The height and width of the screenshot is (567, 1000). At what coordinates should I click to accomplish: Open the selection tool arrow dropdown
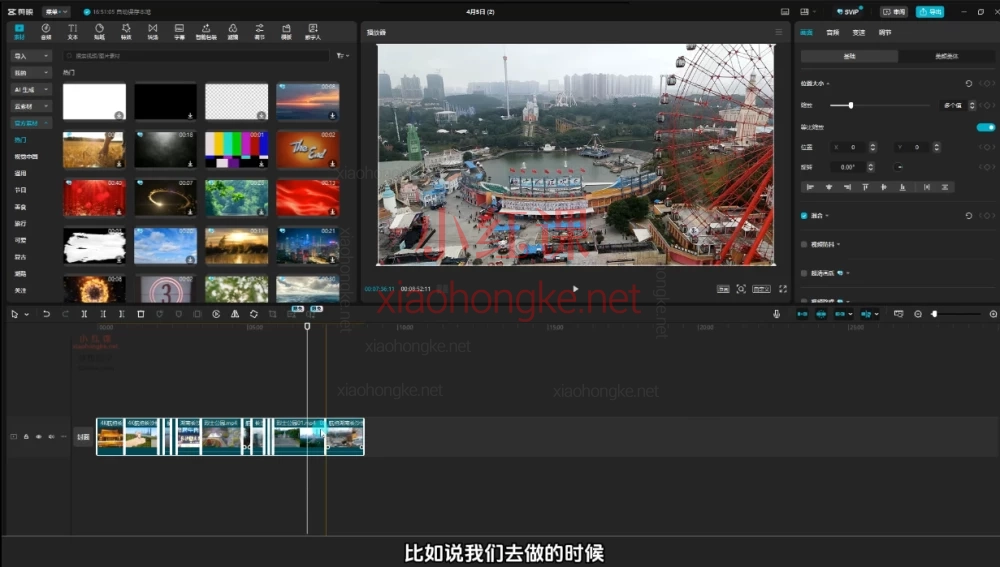point(27,314)
